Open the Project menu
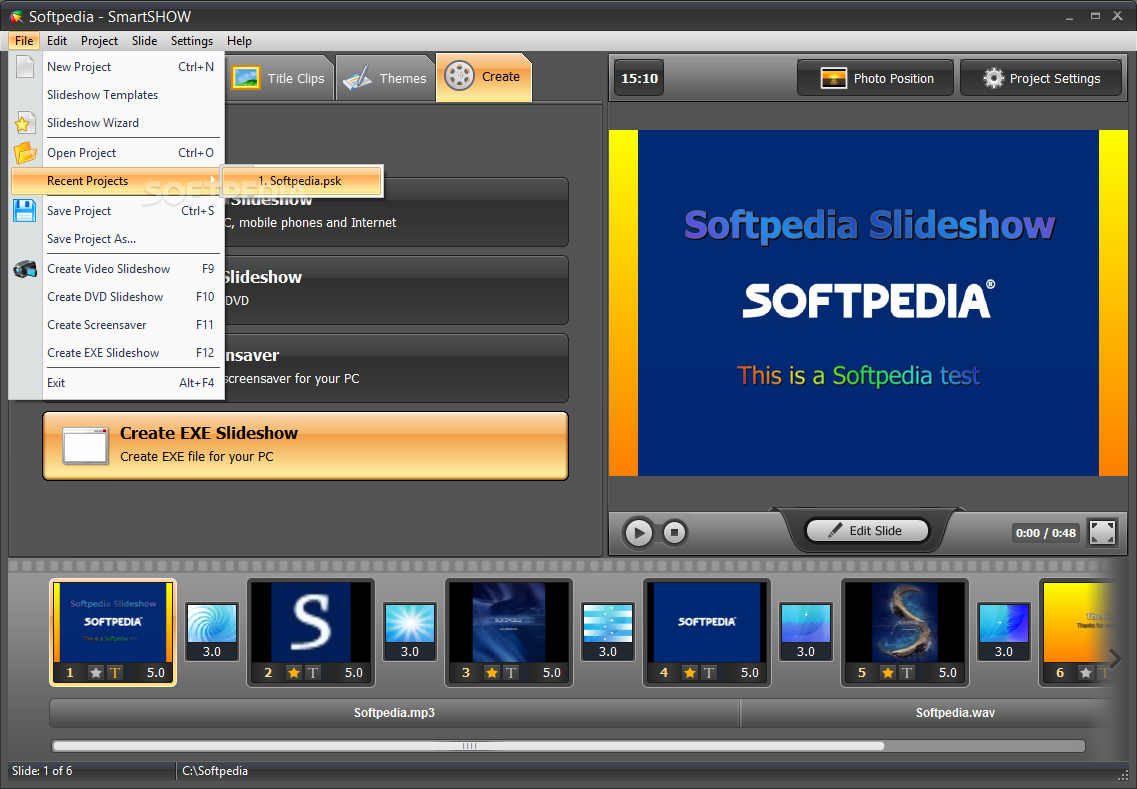1137x789 pixels. pyautogui.click(x=99, y=41)
